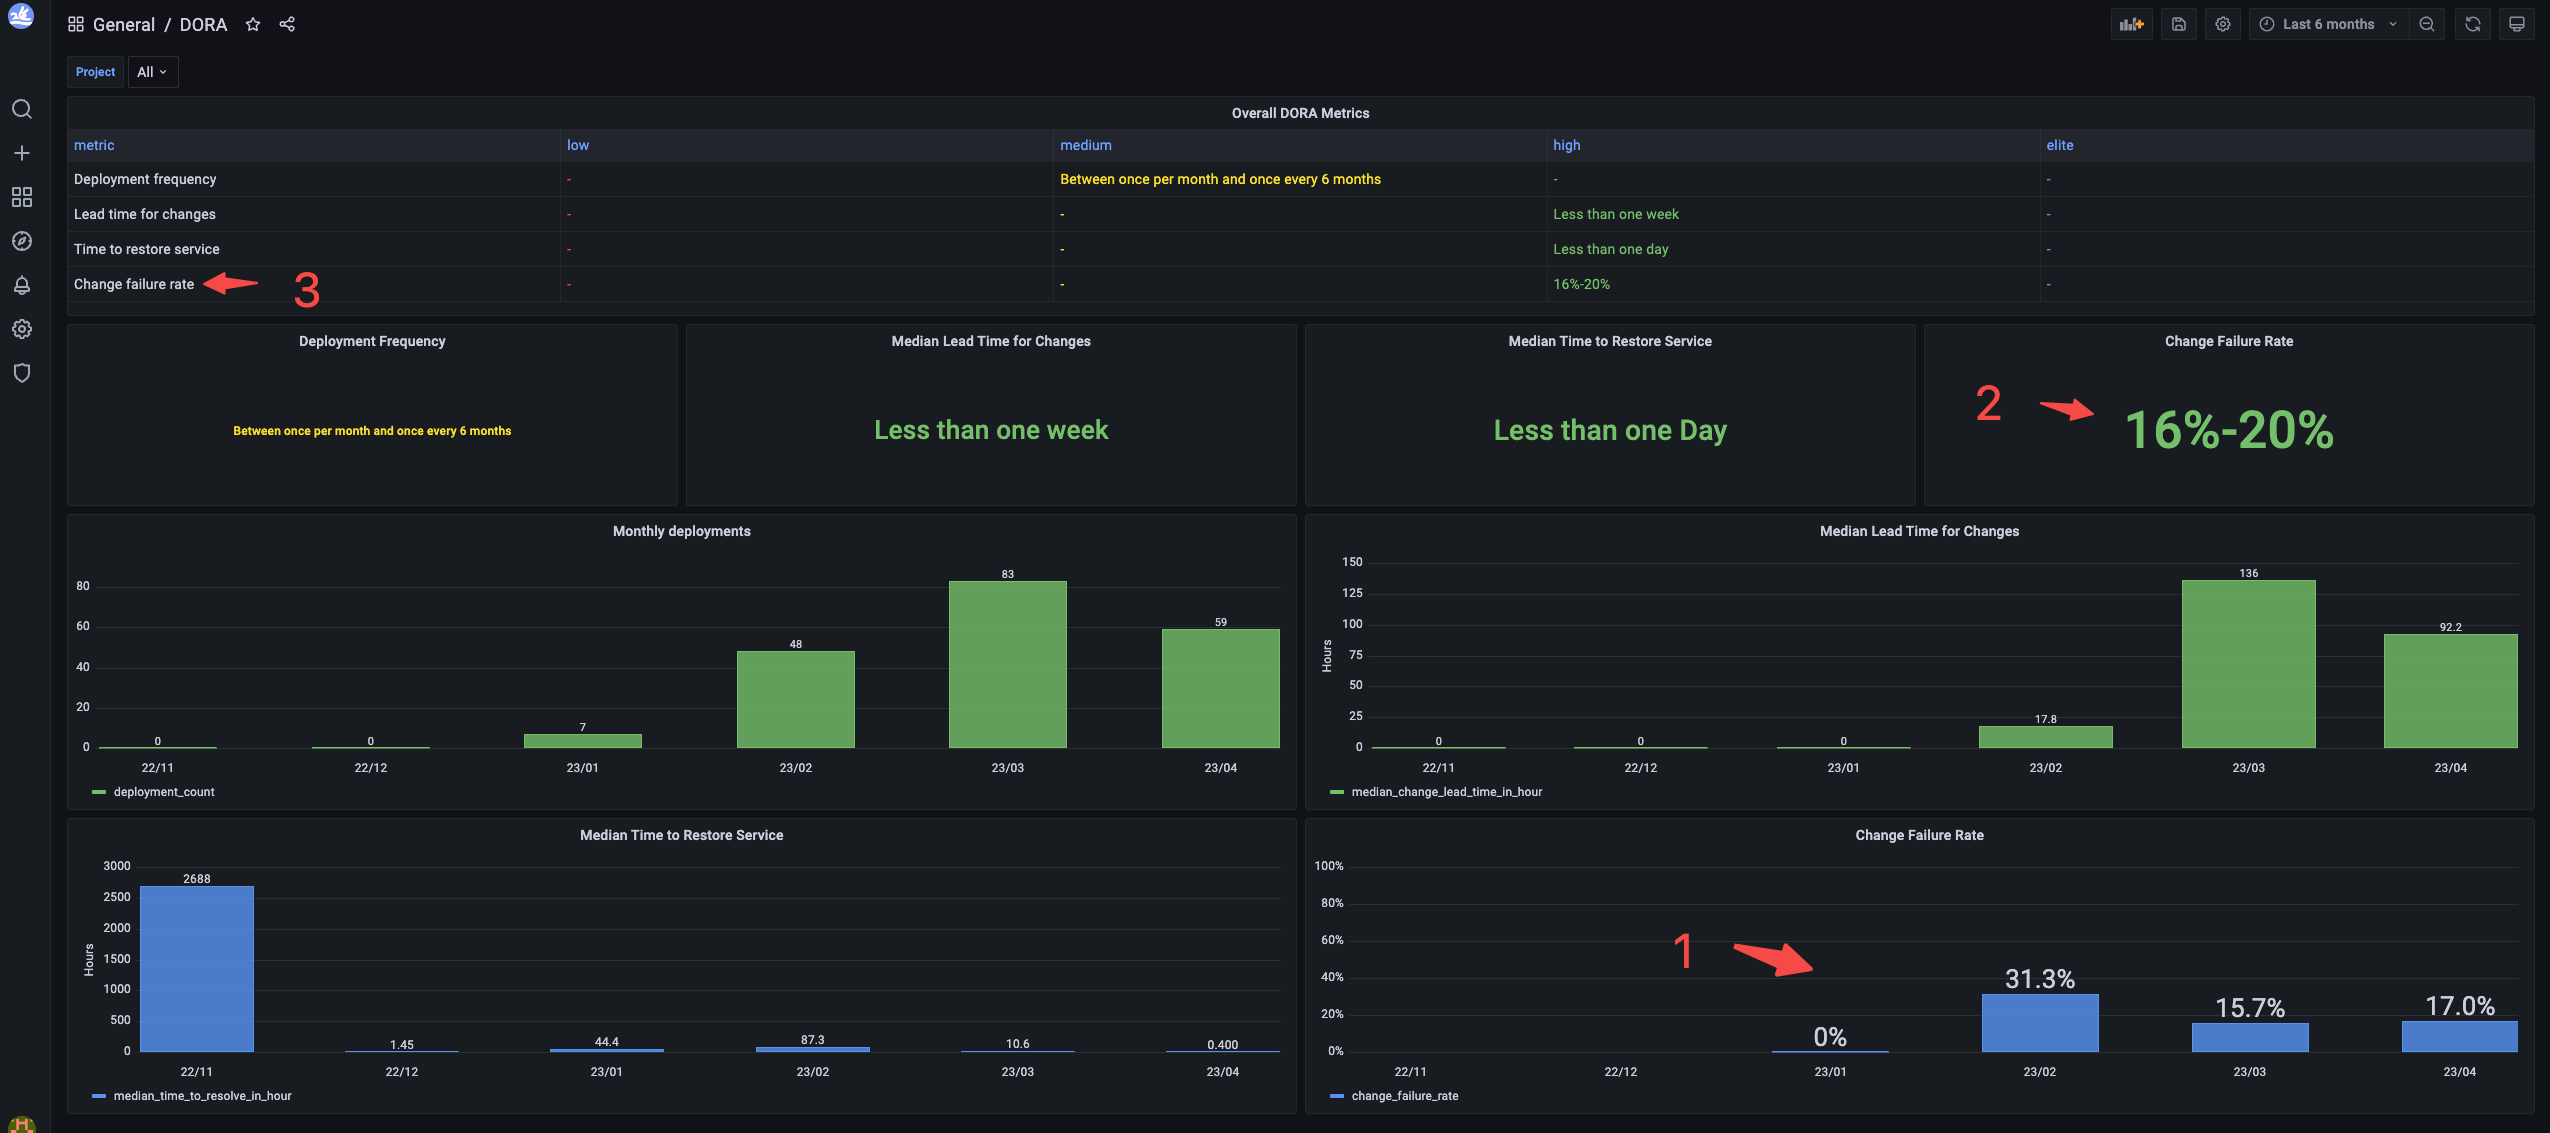Click median_change_lead_time_in_hour legend color swatch
Image resolution: width=2550 pixels, height=1133 pixels.
click(x=1337, y=792)
